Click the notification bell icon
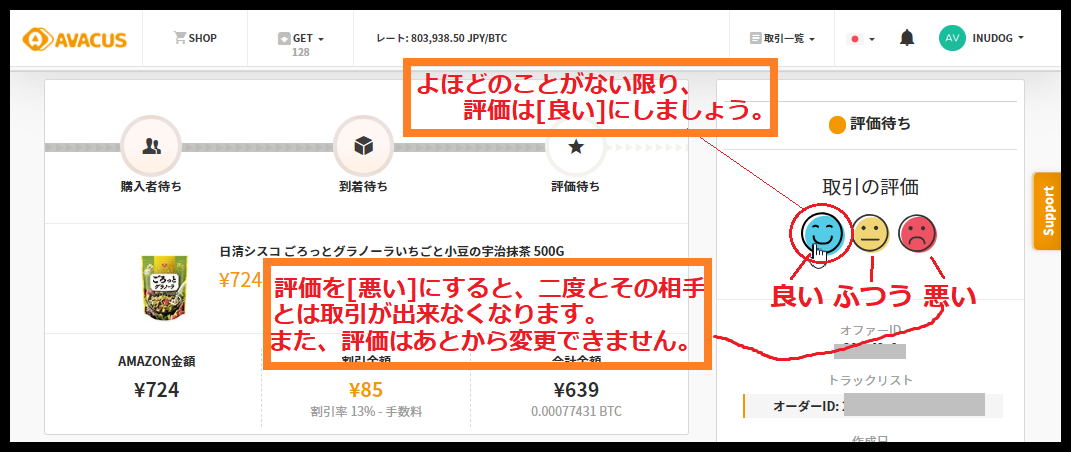Viewport: 1071px width, 452px height. coord(907,39)
